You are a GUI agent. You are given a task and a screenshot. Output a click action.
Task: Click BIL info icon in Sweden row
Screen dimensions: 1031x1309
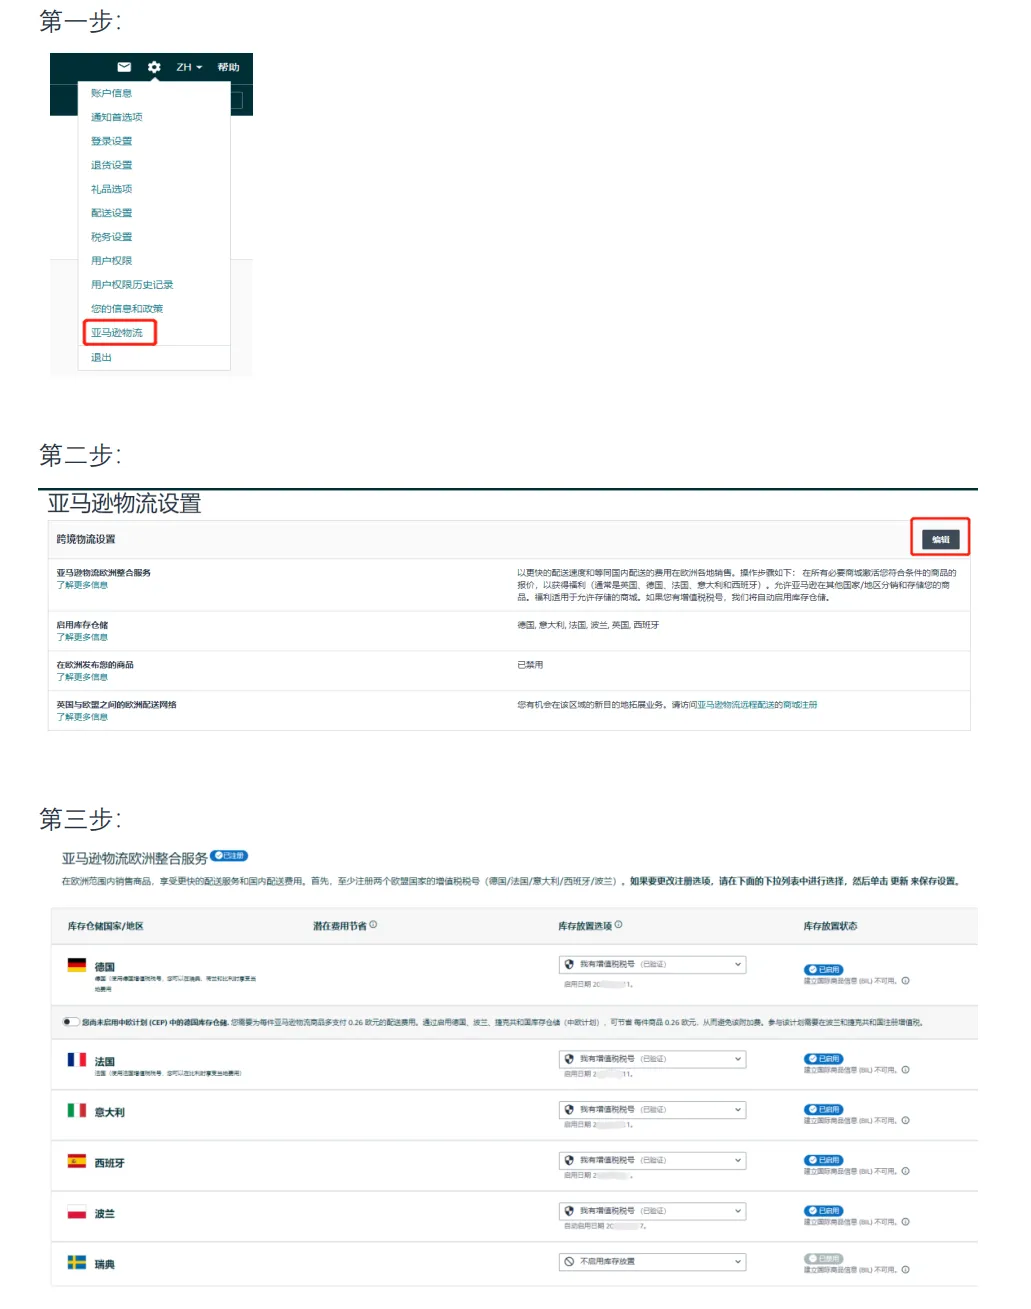[x=905, y=1270]
